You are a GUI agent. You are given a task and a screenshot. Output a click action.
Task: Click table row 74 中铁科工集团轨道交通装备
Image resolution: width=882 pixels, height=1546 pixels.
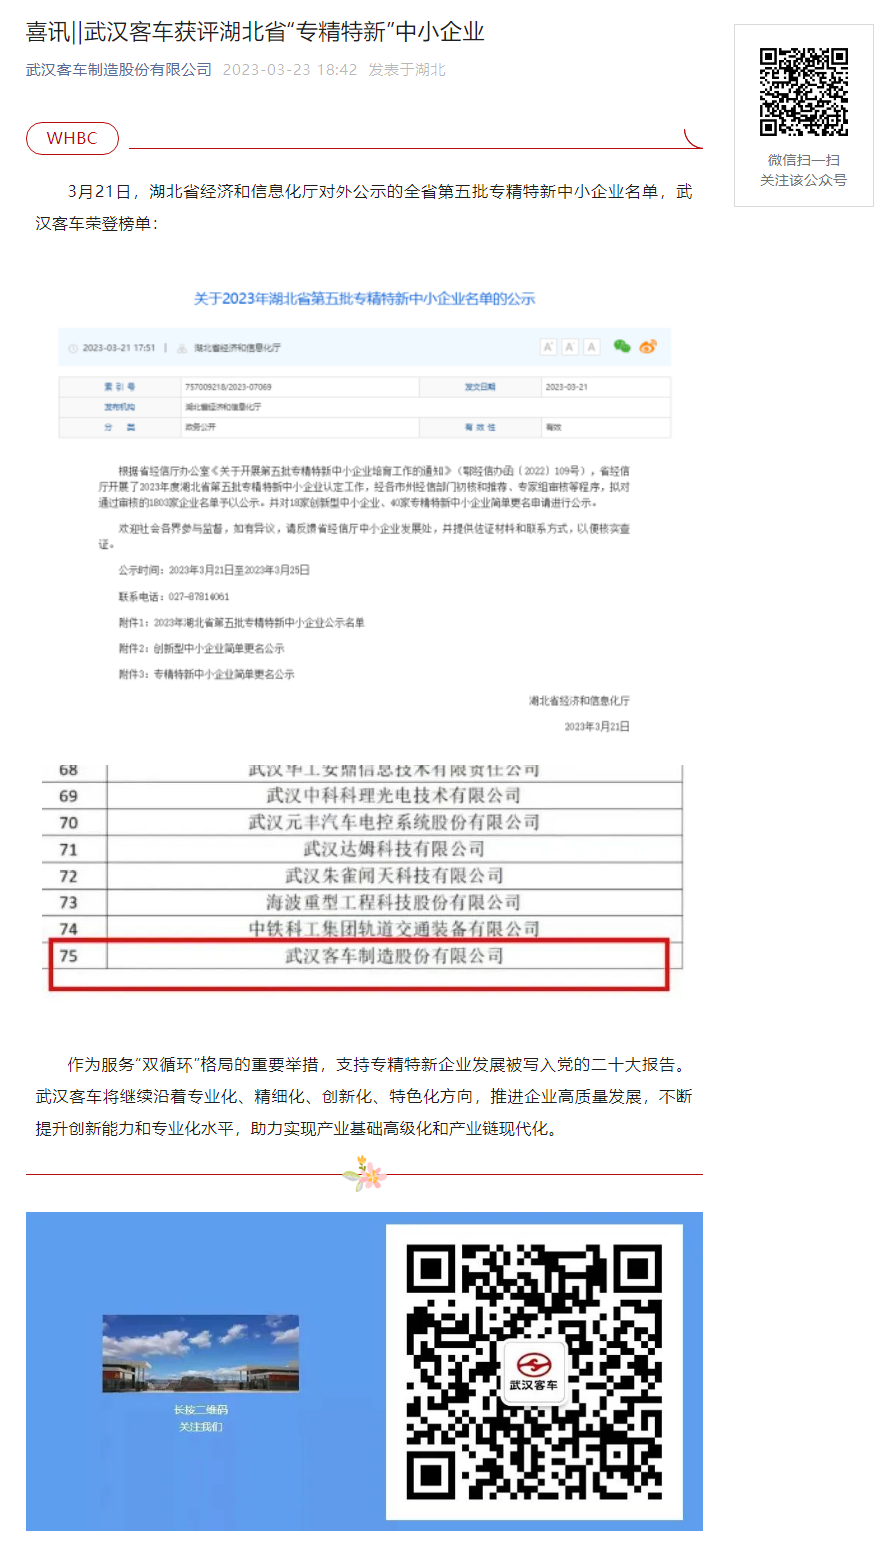coord(363,929)
